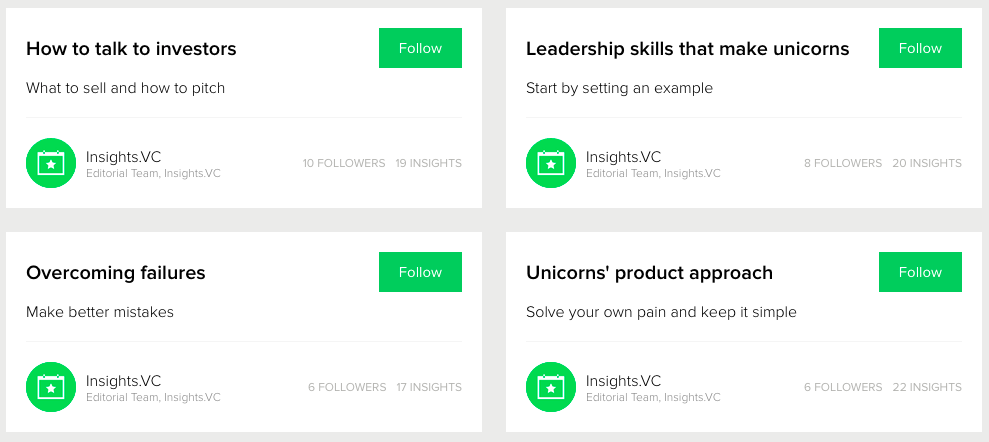Click Insights.VC author name in Overcoming failures card
Viewport: 989px width, 442px height.
pos(123,381)
